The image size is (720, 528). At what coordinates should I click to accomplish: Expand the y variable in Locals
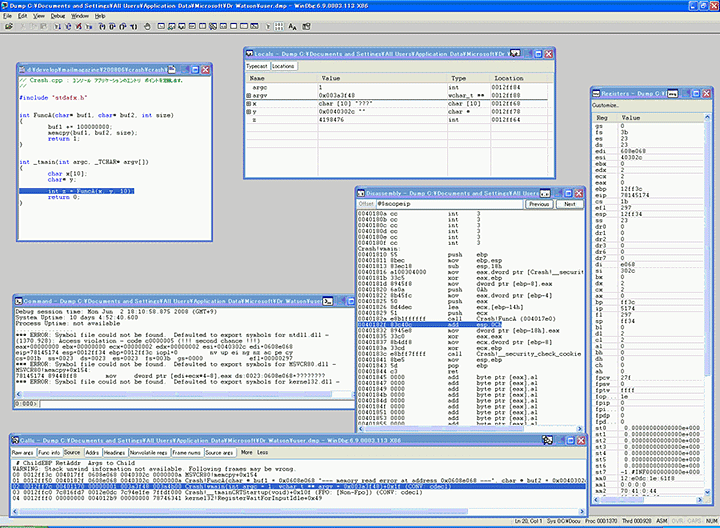point(249,112)
